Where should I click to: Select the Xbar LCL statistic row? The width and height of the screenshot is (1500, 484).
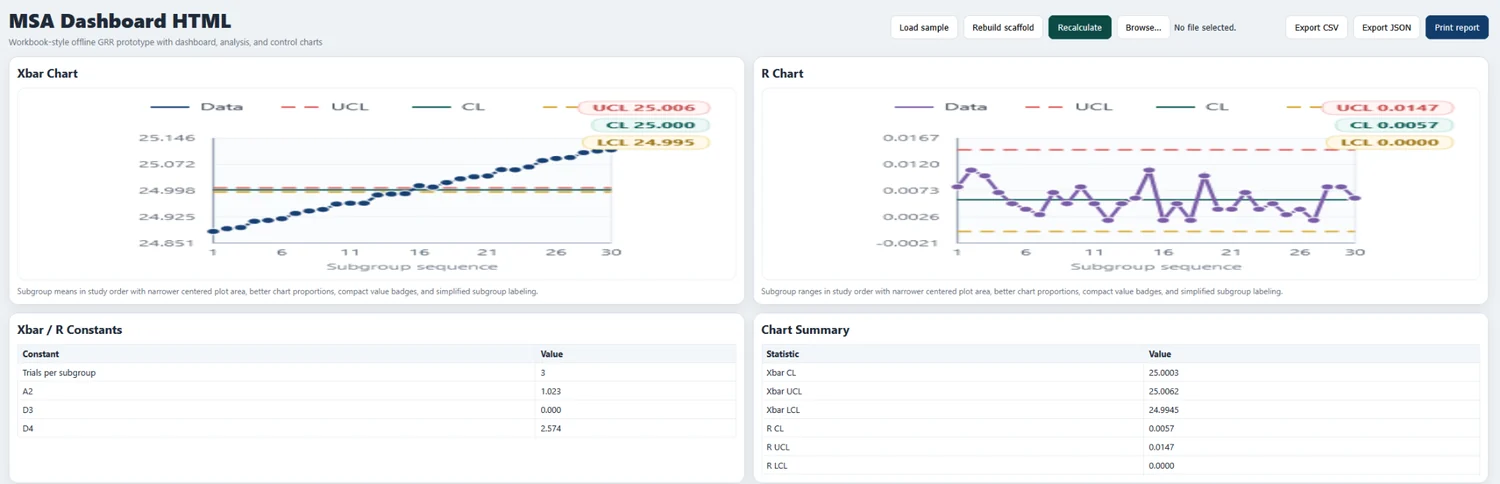[1120, 410]
